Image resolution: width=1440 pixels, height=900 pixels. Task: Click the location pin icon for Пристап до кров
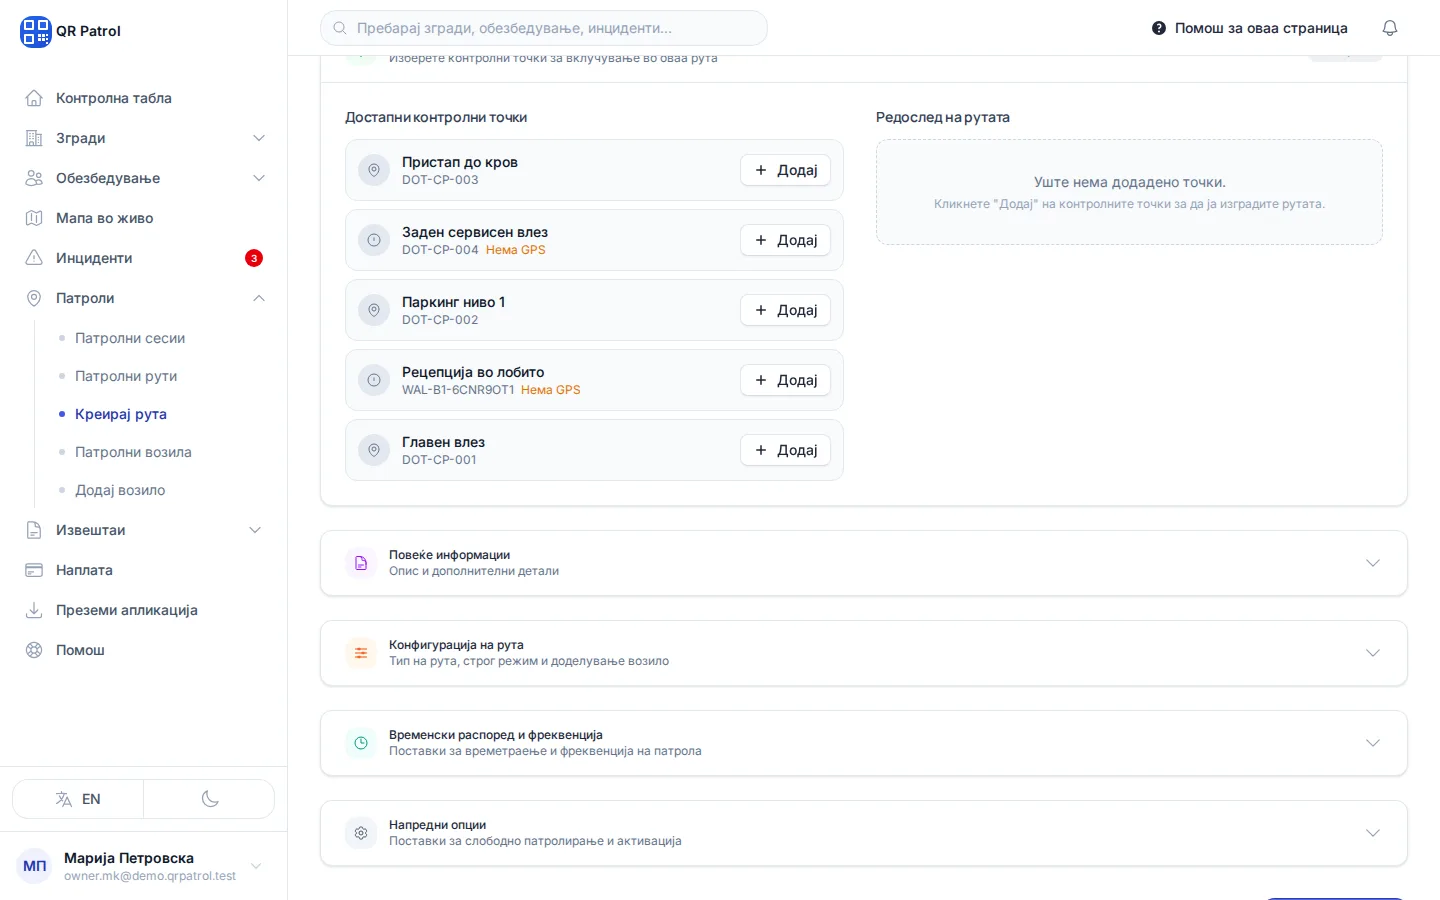pyautogui.click(x=374, y=170)
